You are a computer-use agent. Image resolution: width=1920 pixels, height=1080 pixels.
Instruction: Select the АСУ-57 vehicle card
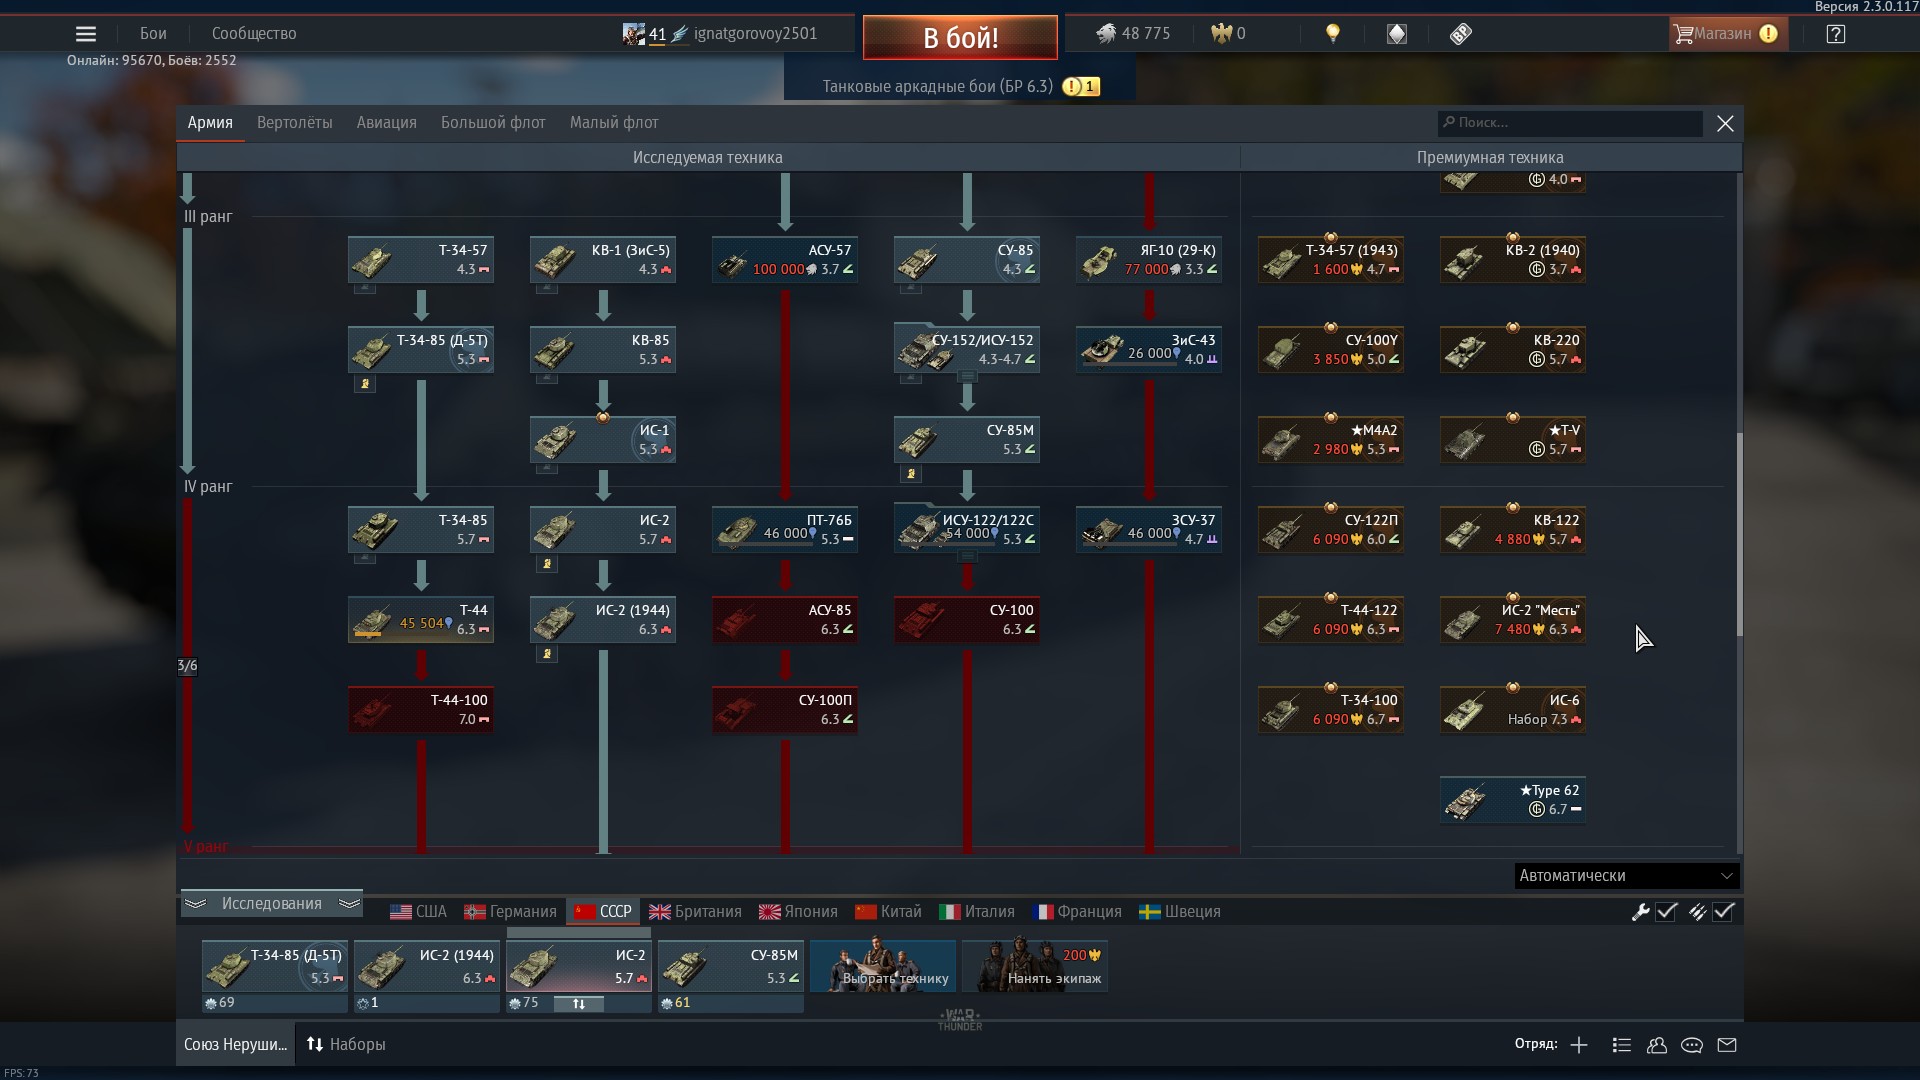785,260
